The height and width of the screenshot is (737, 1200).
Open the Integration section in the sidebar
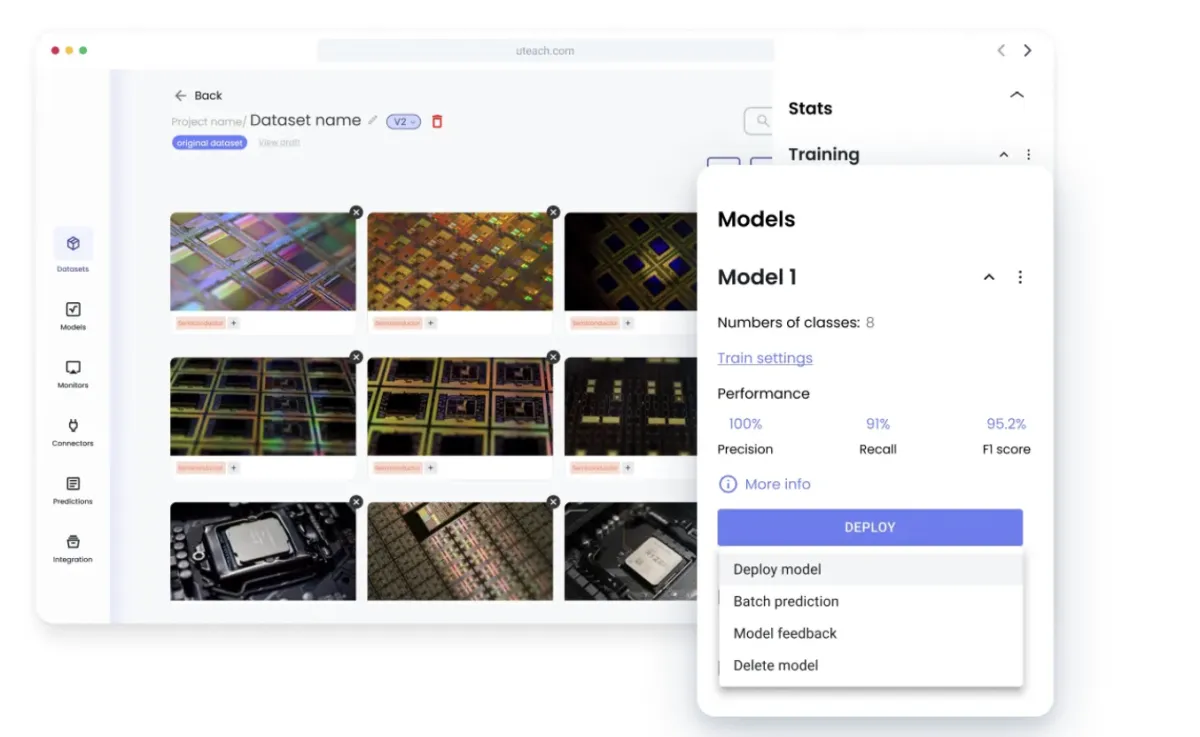click(73, 548)
